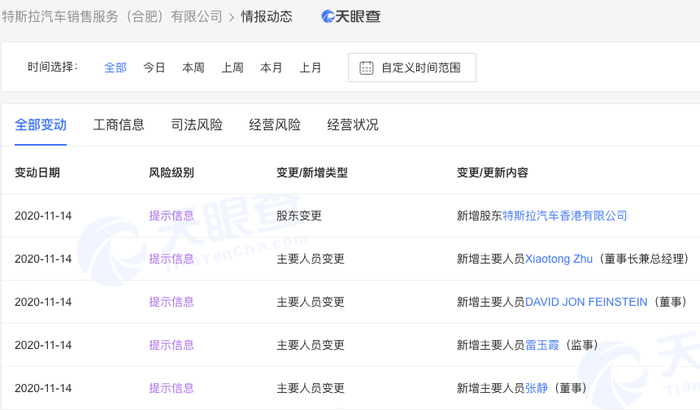Select the 股东变更 type cell
Viewport: 700px width, 410px height.
(x=299, y=216)
